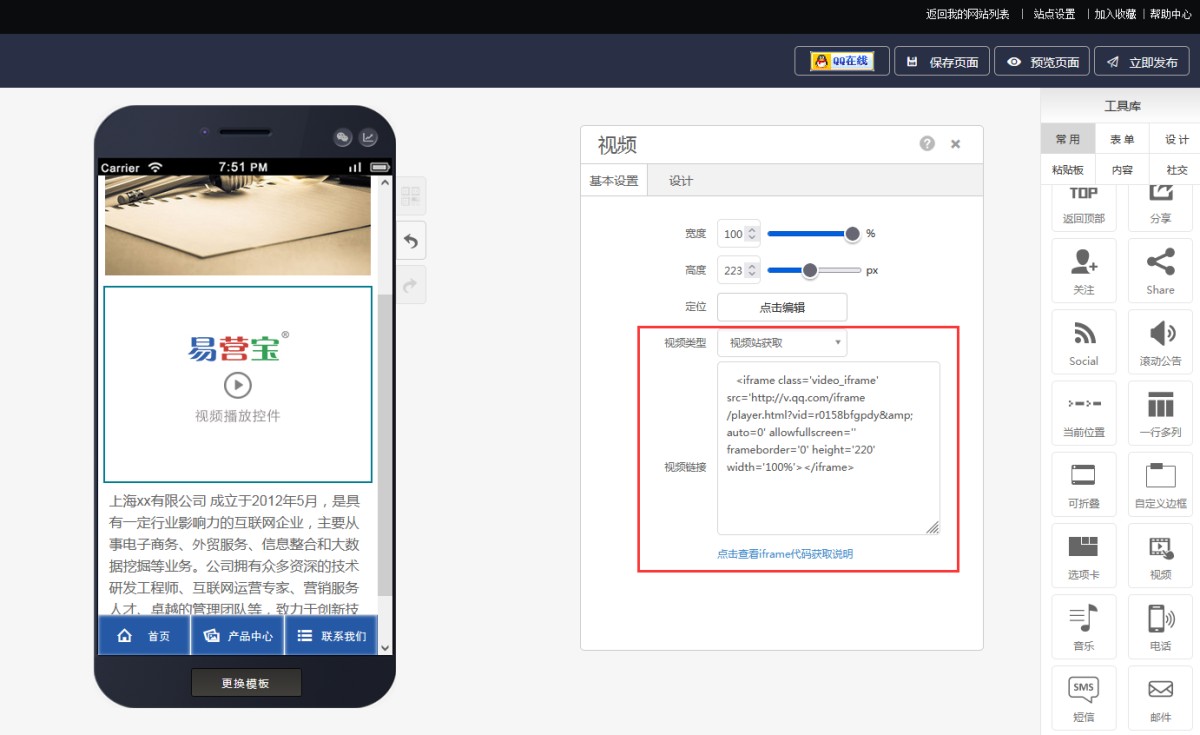Click the 高度 slider handle

[x=810, y=270]
